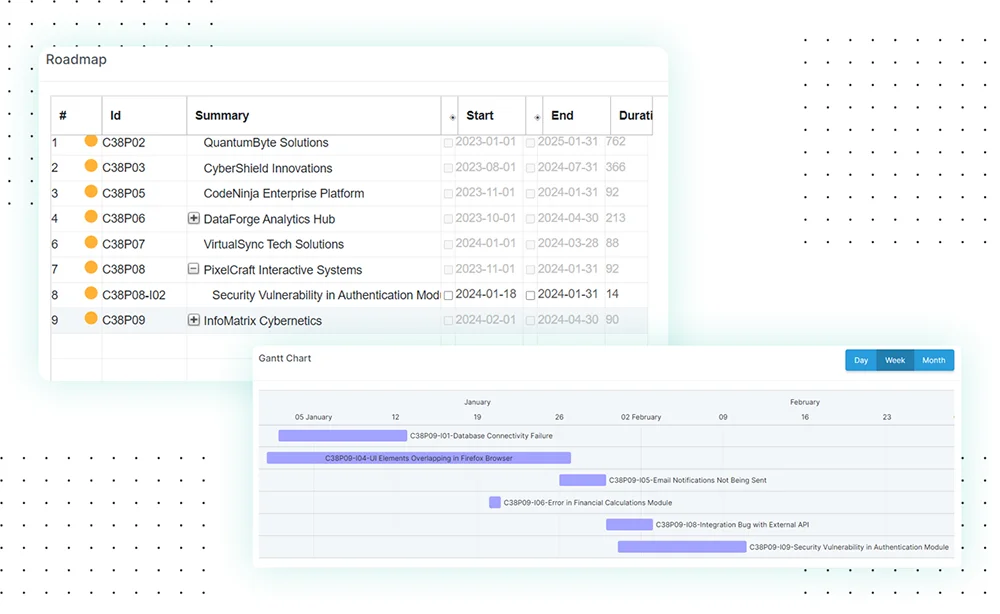The image size is (1000, 614).
Task: Click the orange status icon beside C38P06
Action: (x=92, y=218)
